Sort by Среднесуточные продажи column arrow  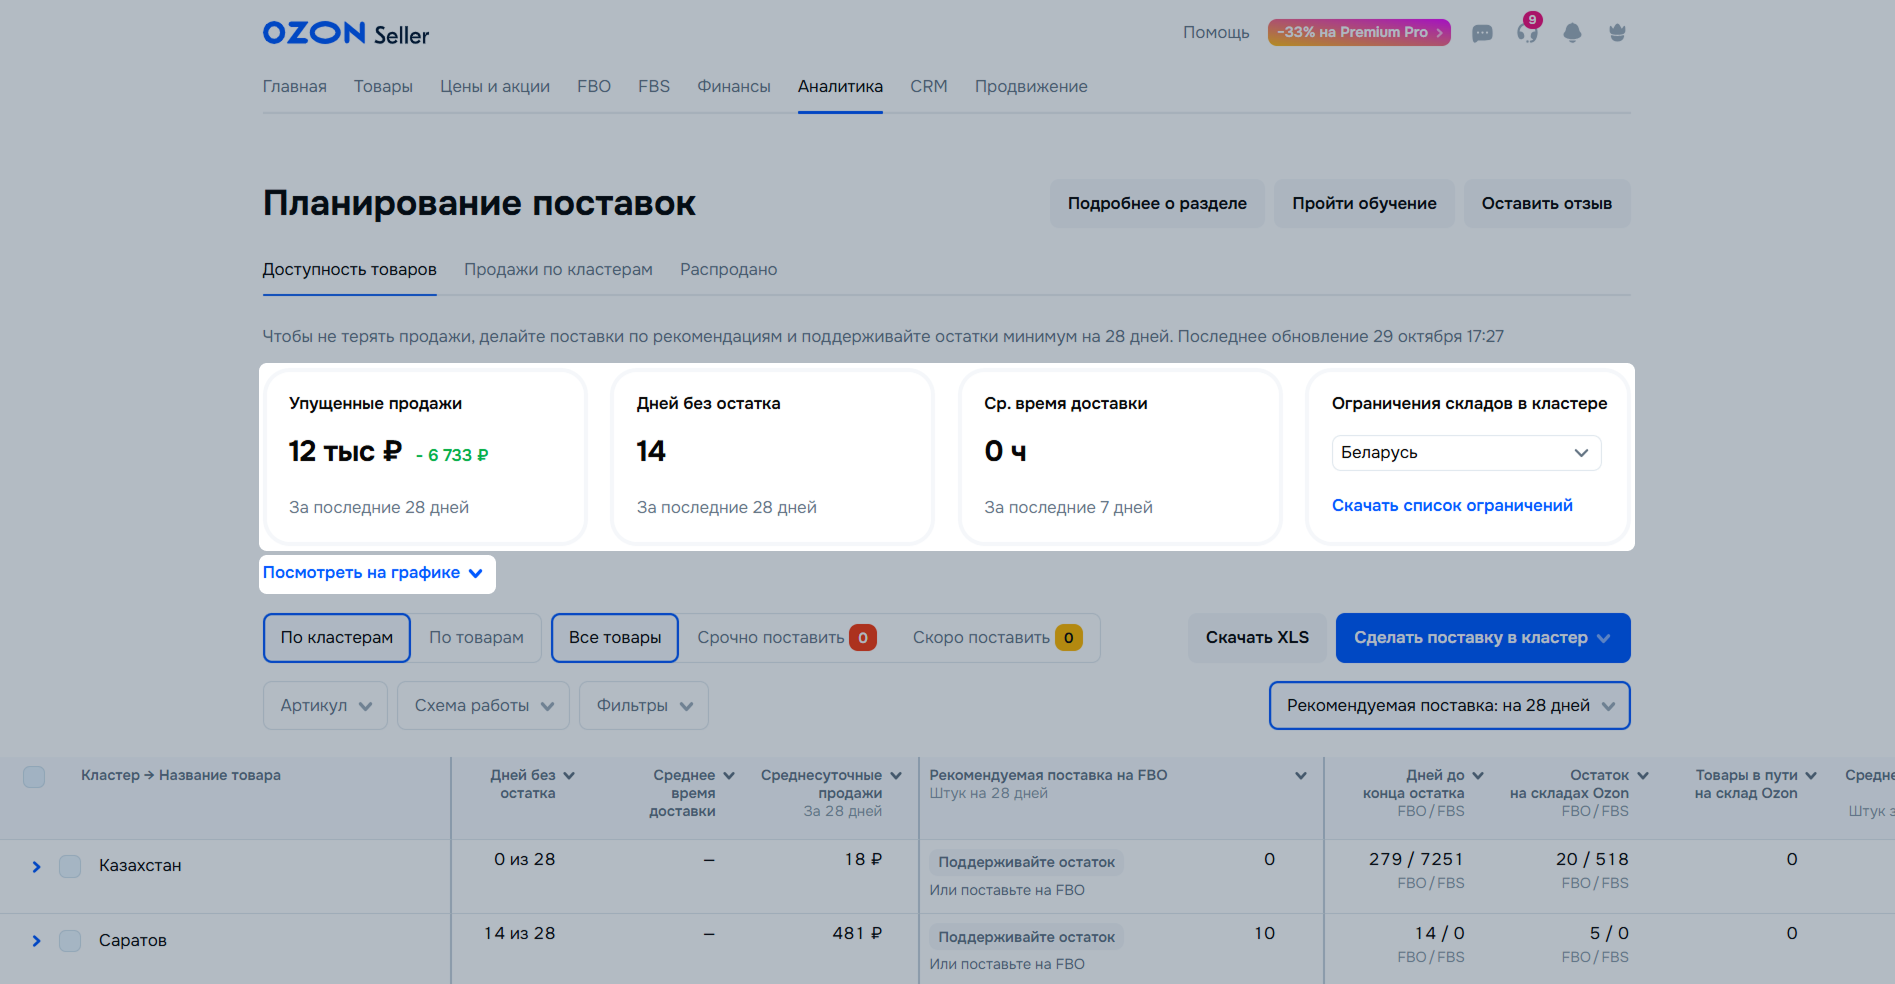point(896,776)
